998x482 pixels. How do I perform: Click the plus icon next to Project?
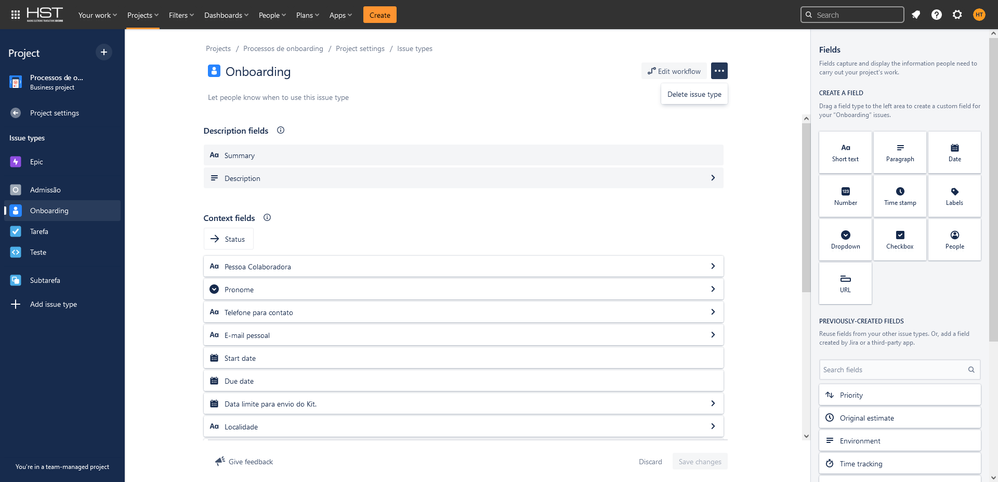click(104, 52)
